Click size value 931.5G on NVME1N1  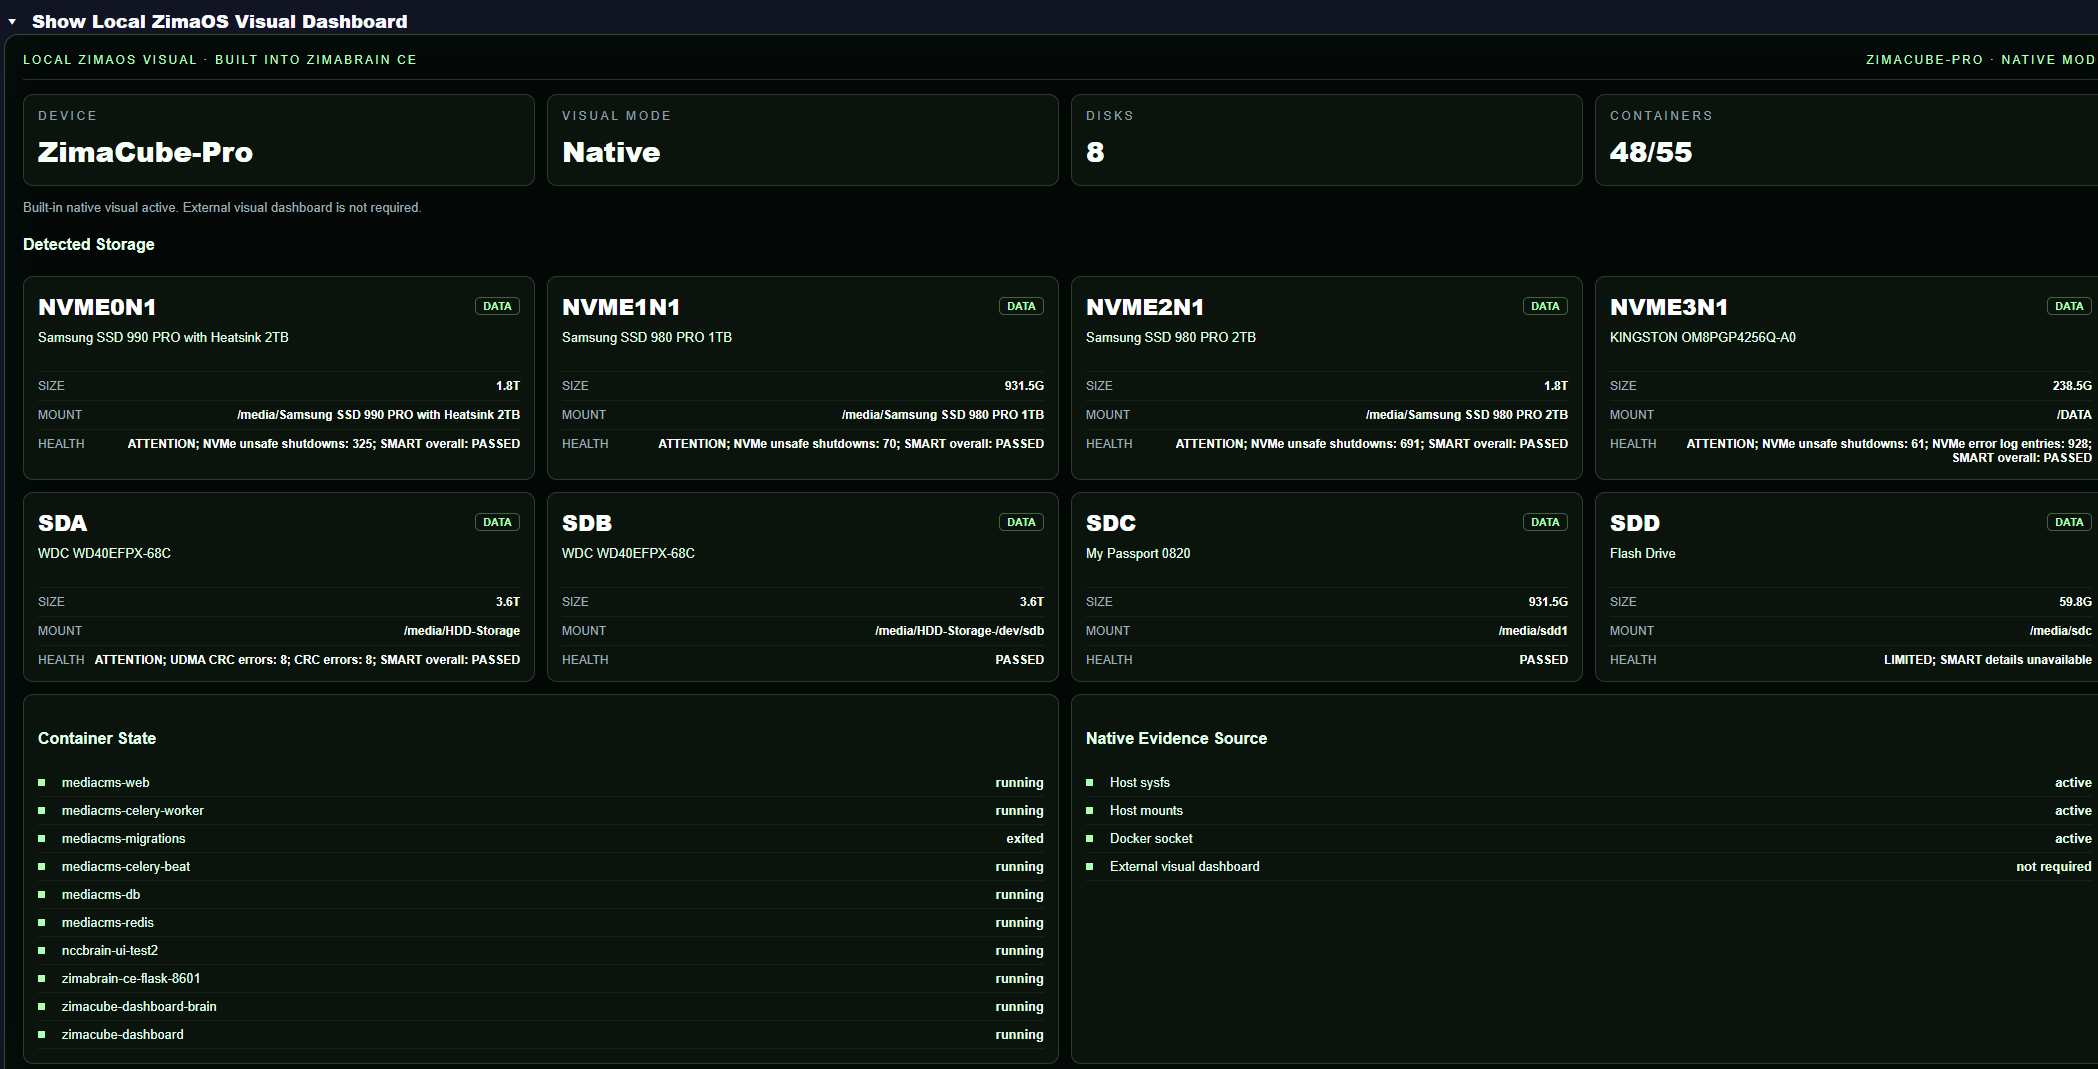click(x=1024, y=385)
